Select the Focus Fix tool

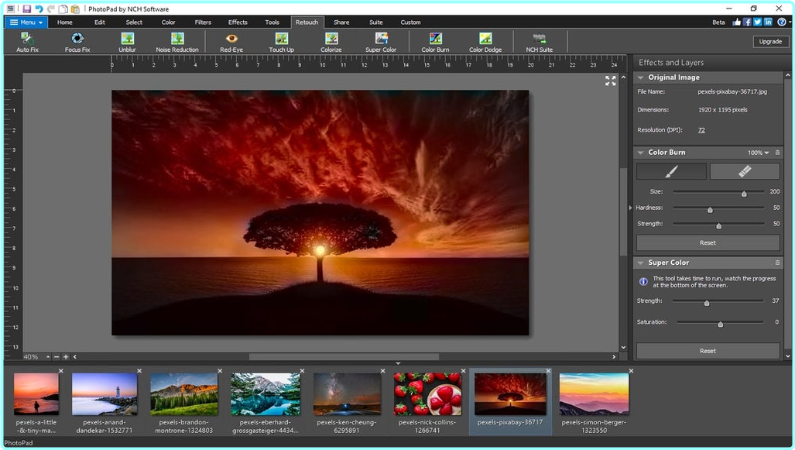(77, 42)
